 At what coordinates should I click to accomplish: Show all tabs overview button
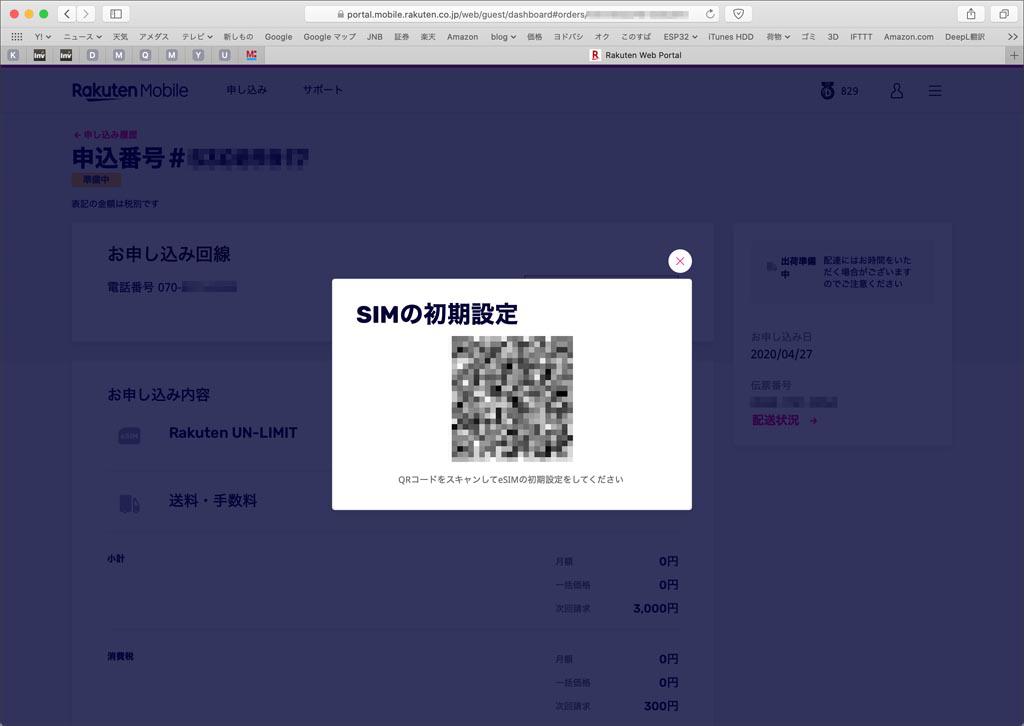[1004, 14]
